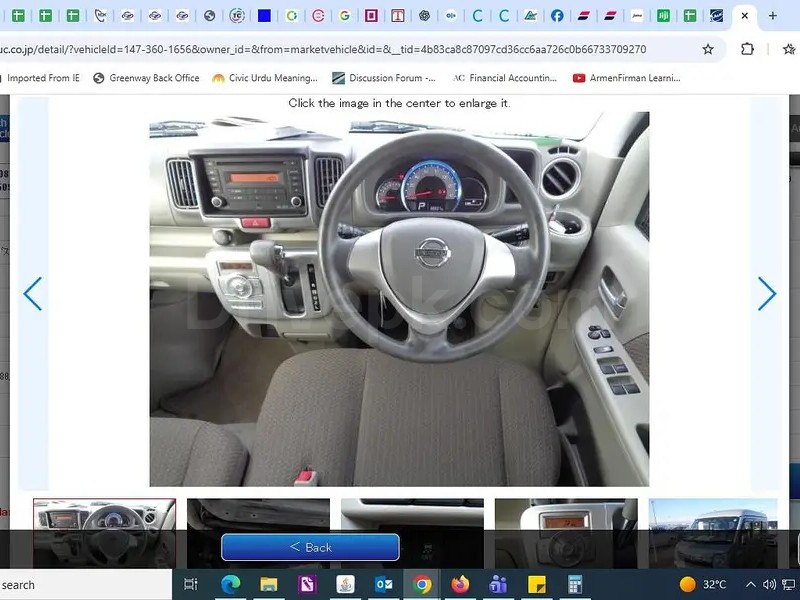Expand the hidden system tray icons

tap(751, 584)
